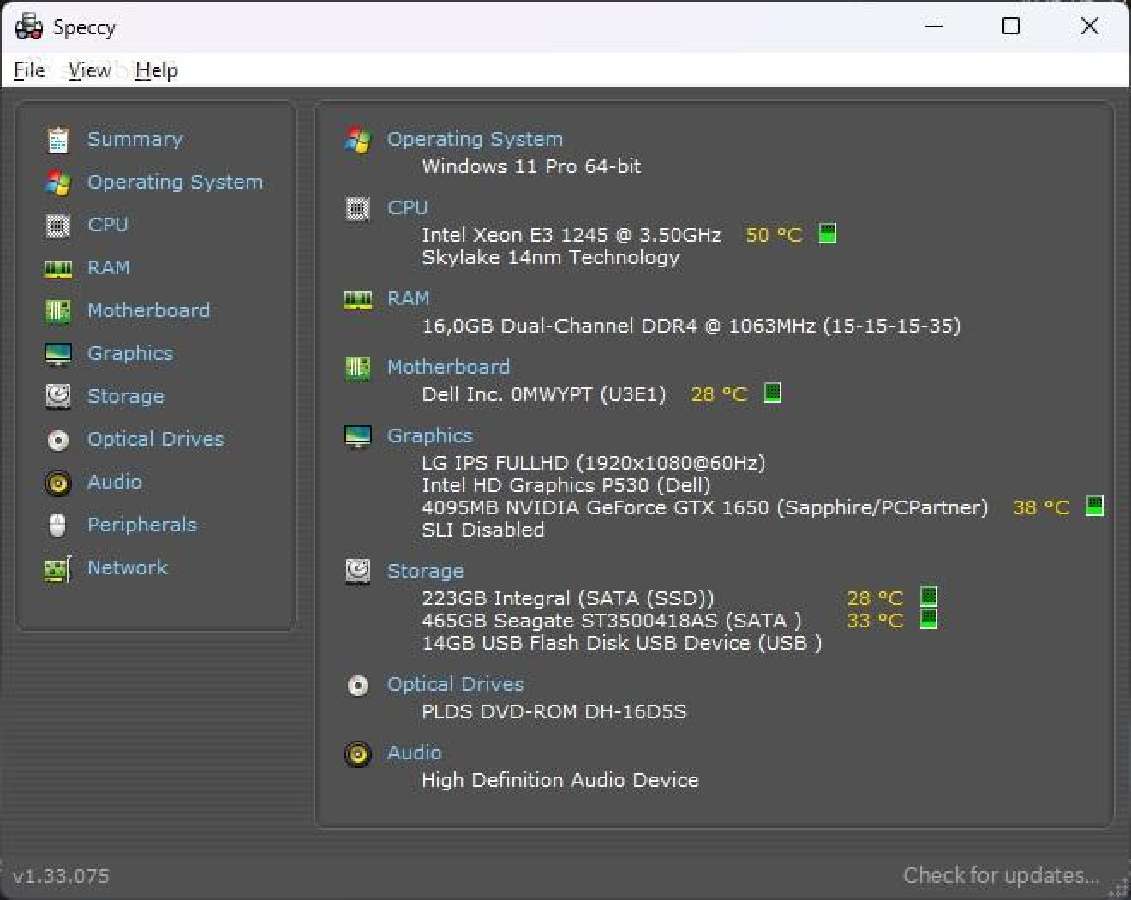
Task: Open the Help menu
Action: 157,70
